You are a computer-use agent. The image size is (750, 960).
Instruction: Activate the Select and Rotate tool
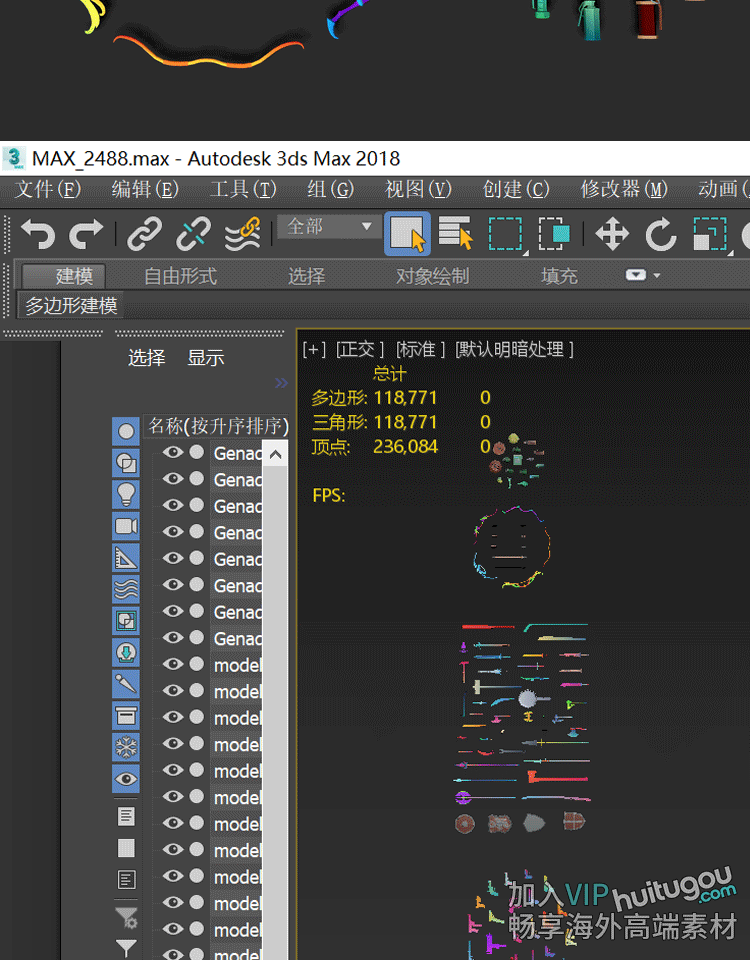661,234
